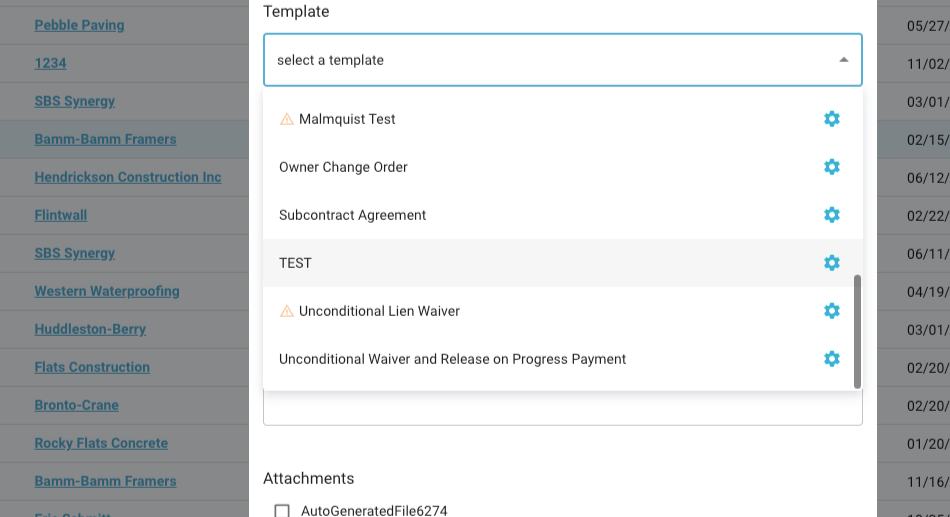Open settings gear for Malmquist Test template

(x=831, y=119)
